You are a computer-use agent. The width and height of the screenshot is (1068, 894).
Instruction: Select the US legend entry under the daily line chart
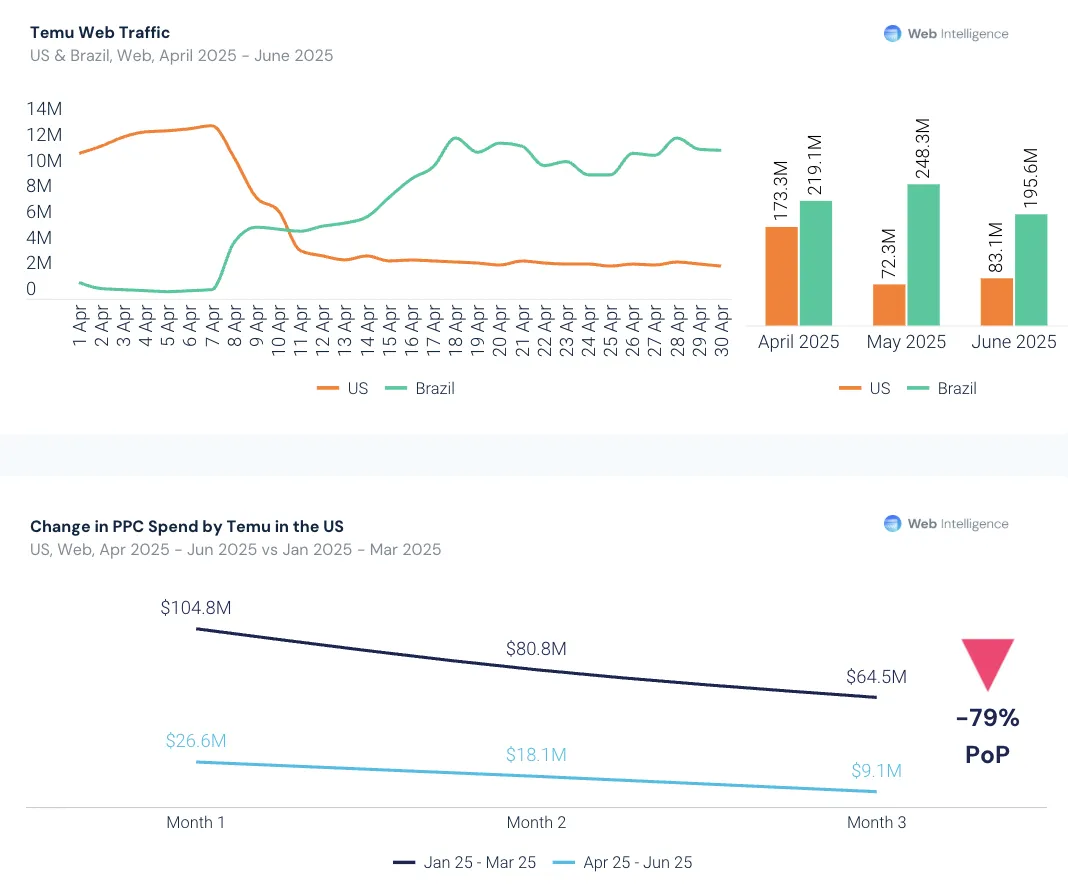(343, 388)
